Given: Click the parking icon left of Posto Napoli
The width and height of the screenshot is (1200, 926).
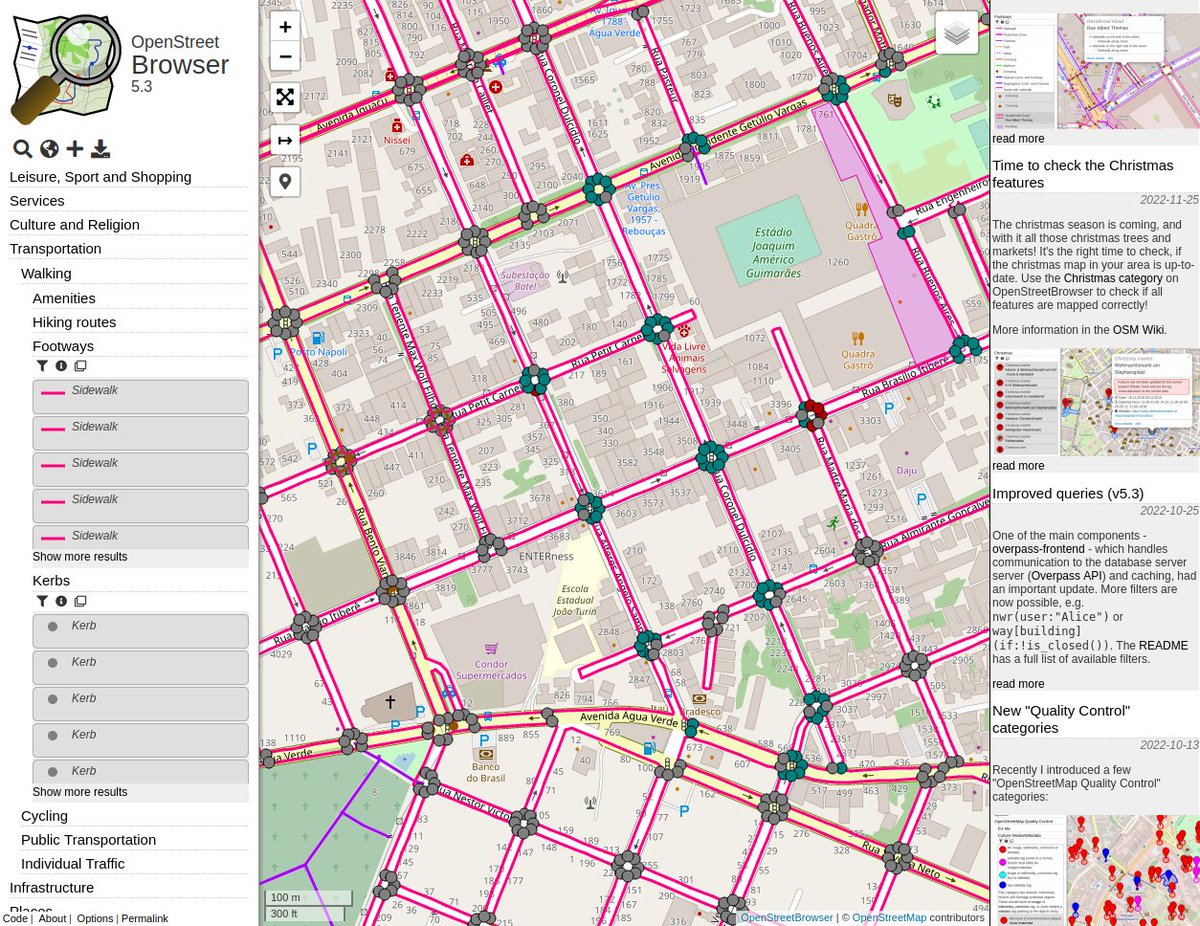Looking at the screenshot, I should pyautogui.click(x=277, y=353).
